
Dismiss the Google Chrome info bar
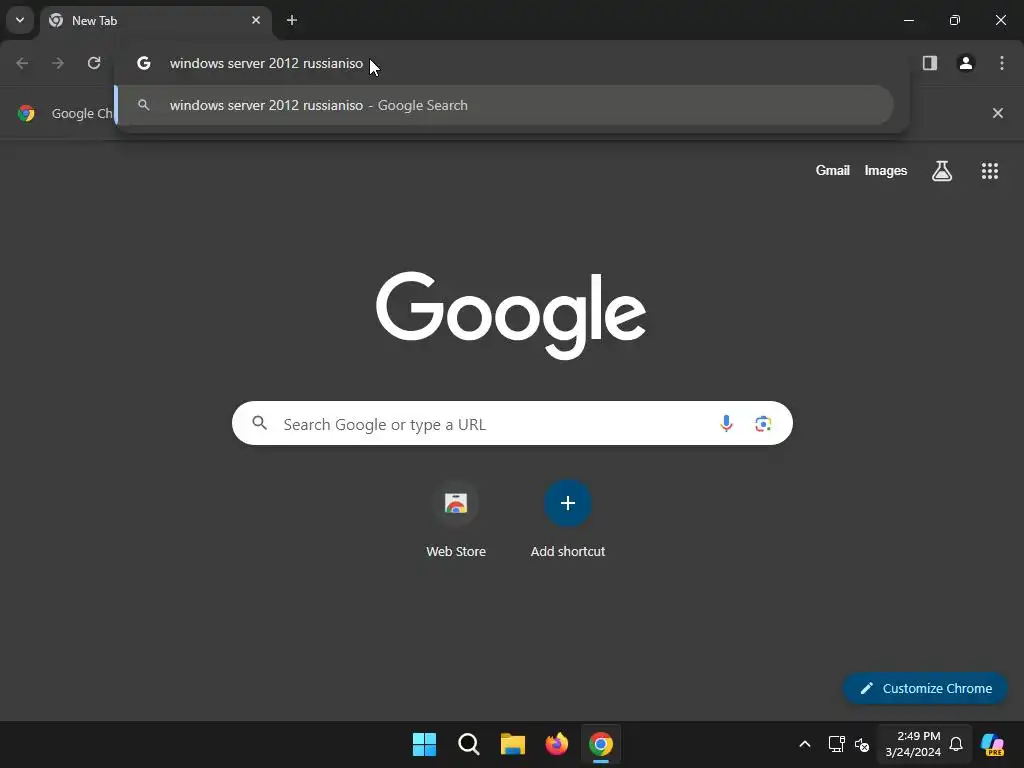[x=998, y=113]
